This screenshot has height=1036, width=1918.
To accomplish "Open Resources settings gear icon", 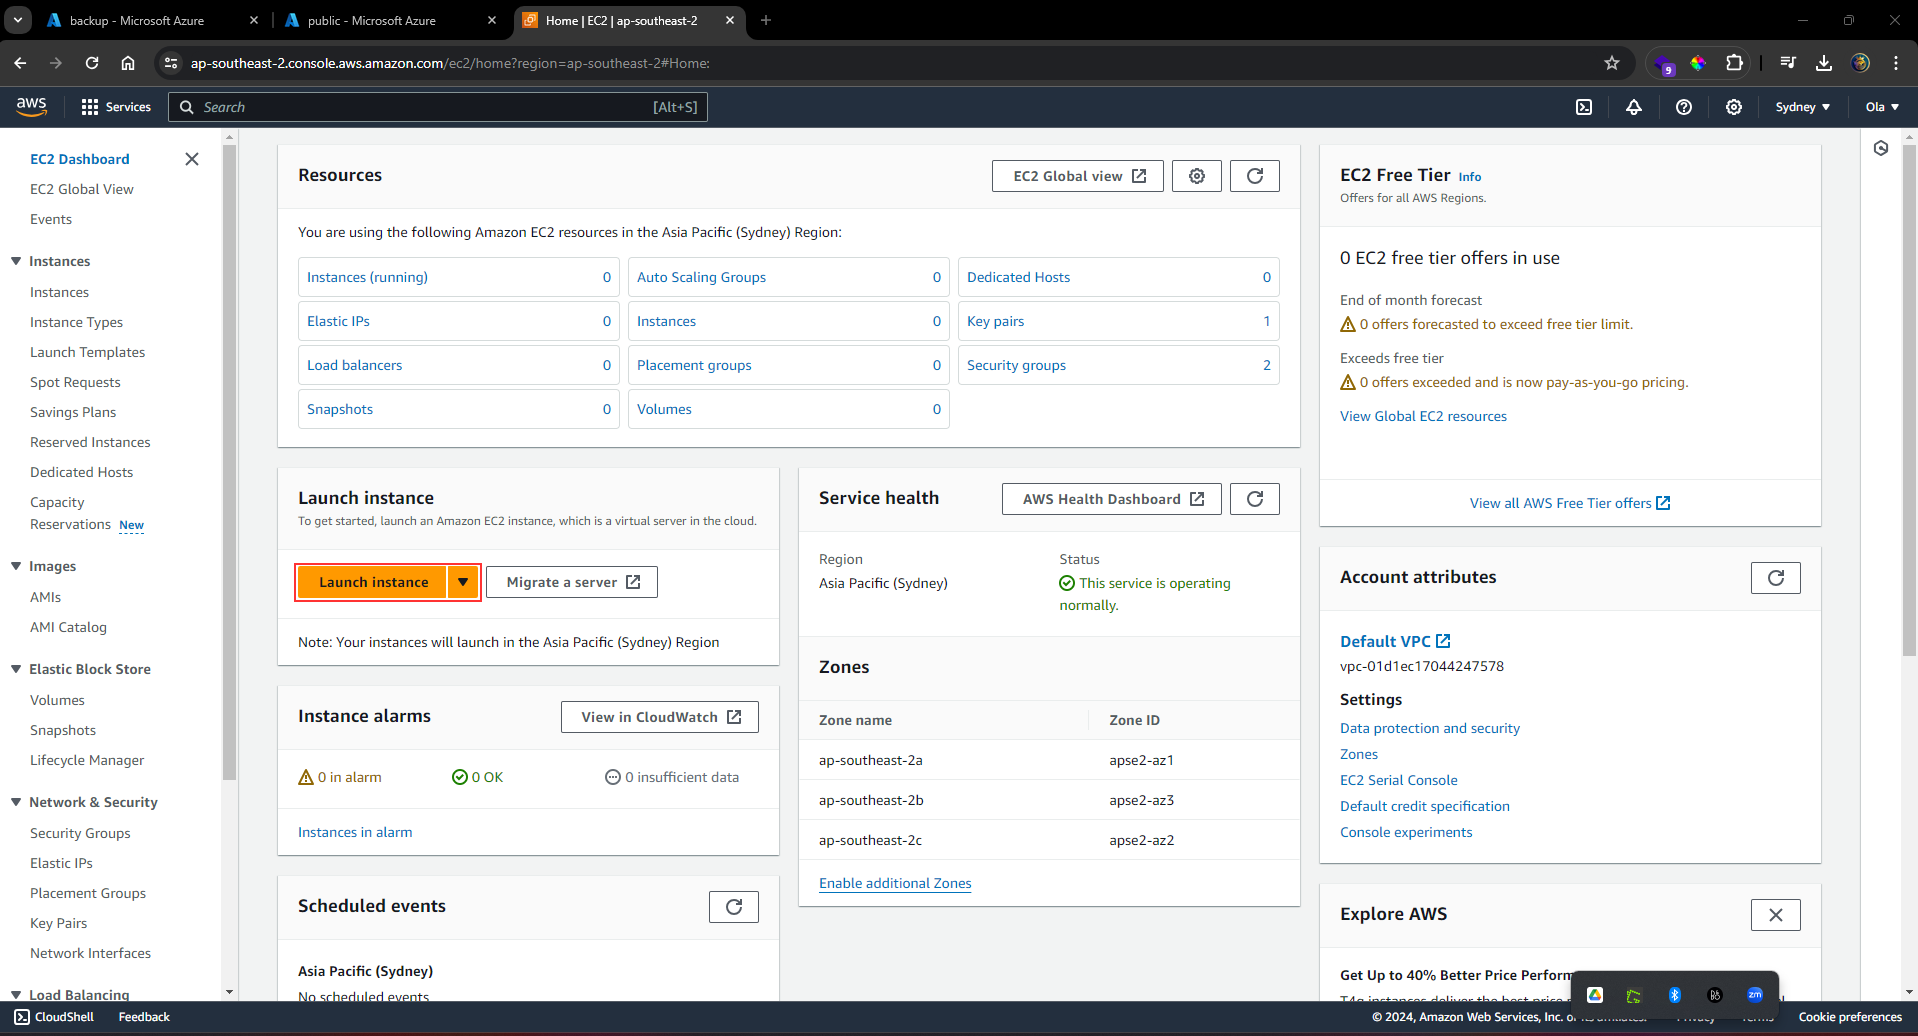I will [1196, 176].
